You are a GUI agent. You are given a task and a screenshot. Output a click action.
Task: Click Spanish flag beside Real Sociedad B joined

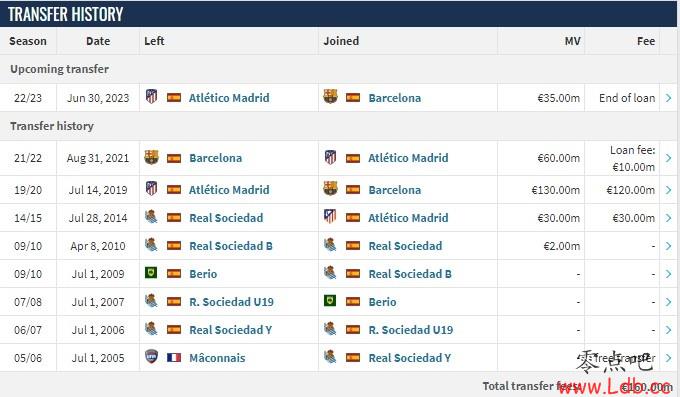[353, 273]
